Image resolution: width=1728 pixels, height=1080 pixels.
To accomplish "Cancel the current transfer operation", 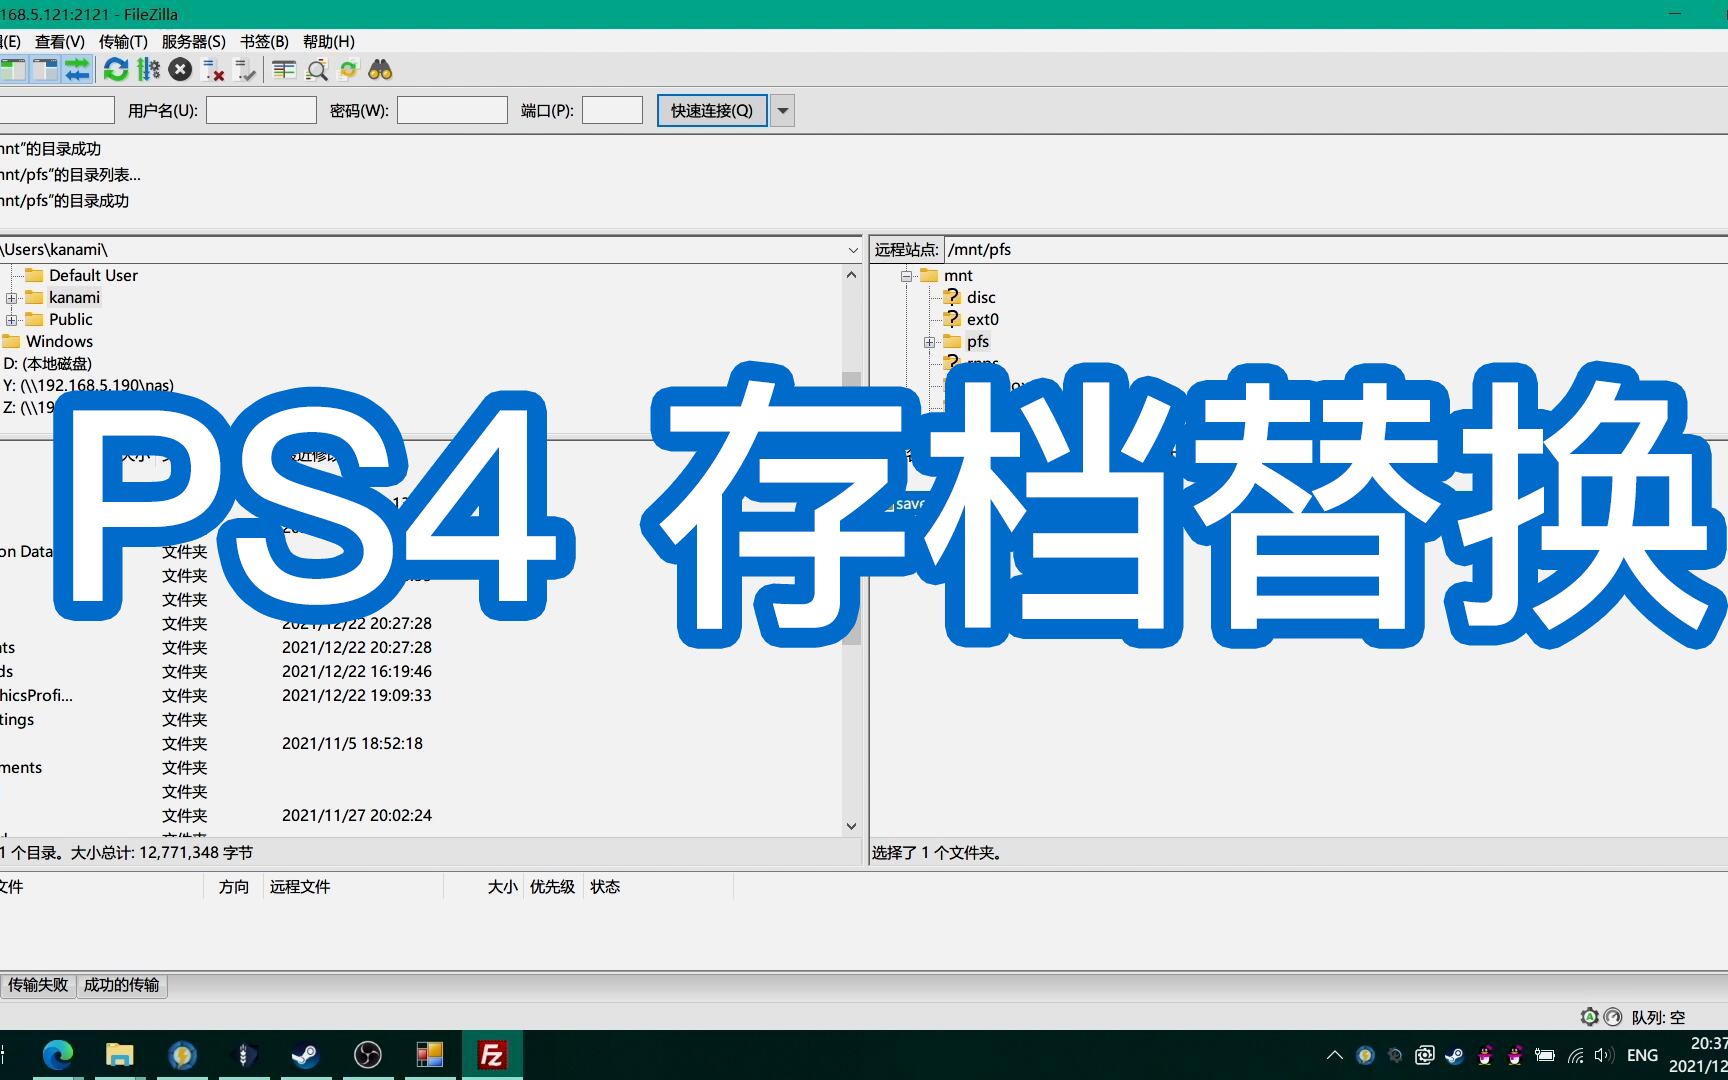I will pos(180,70).
